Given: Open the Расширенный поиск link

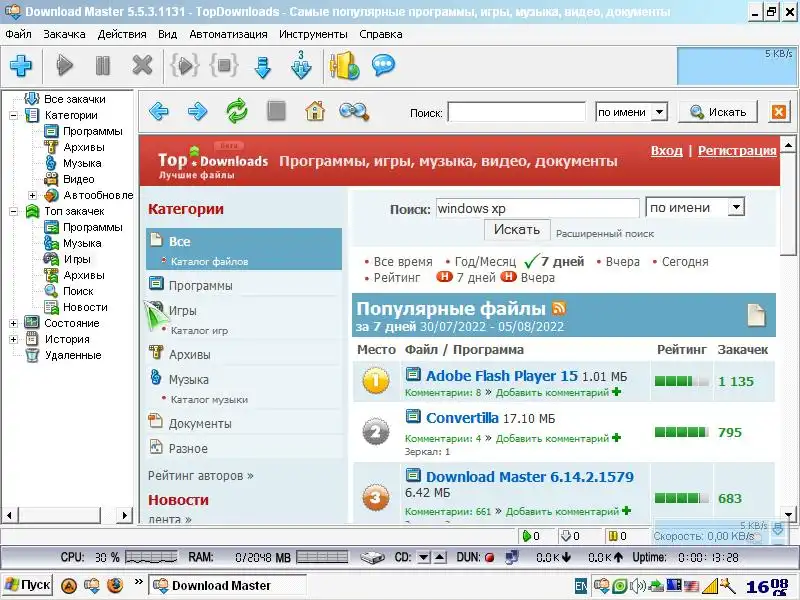Looking at the screenshot, I should pos(605,234).
